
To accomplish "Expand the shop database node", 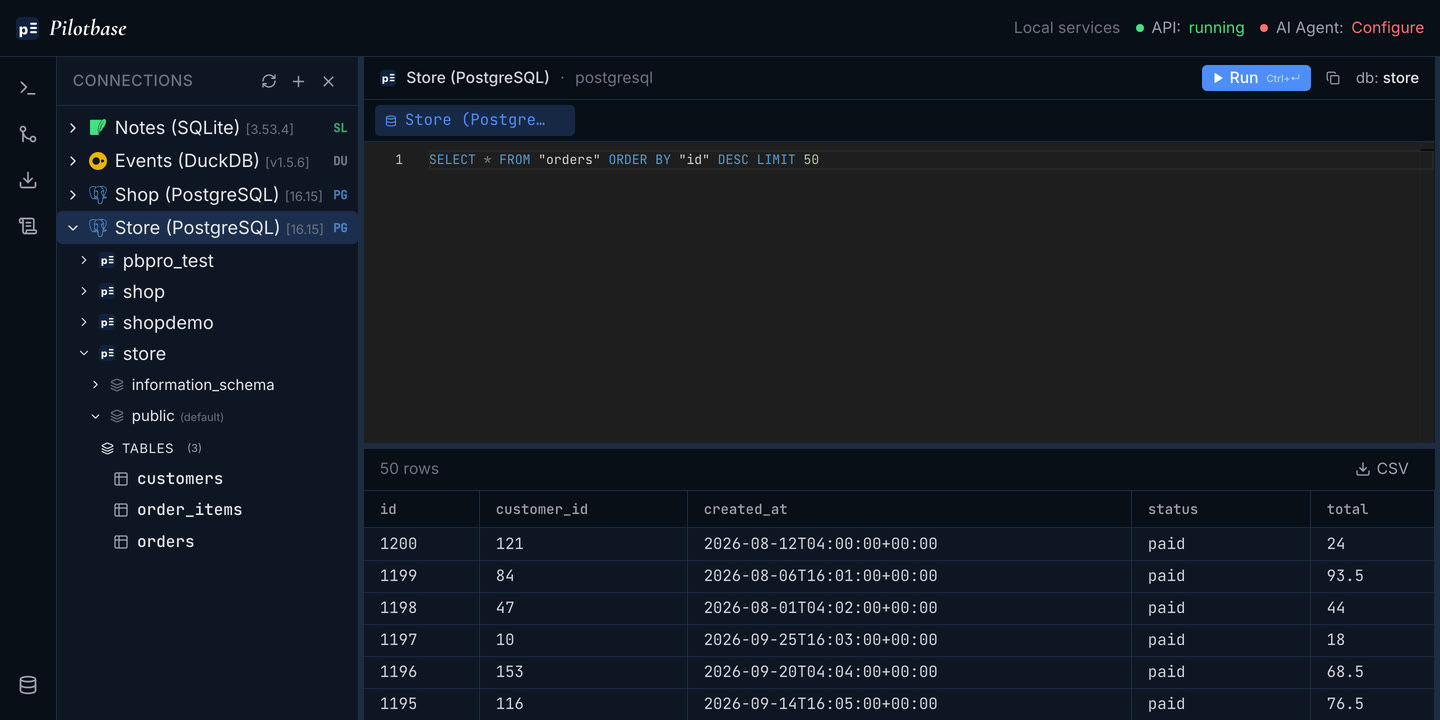I will point(84,292).
